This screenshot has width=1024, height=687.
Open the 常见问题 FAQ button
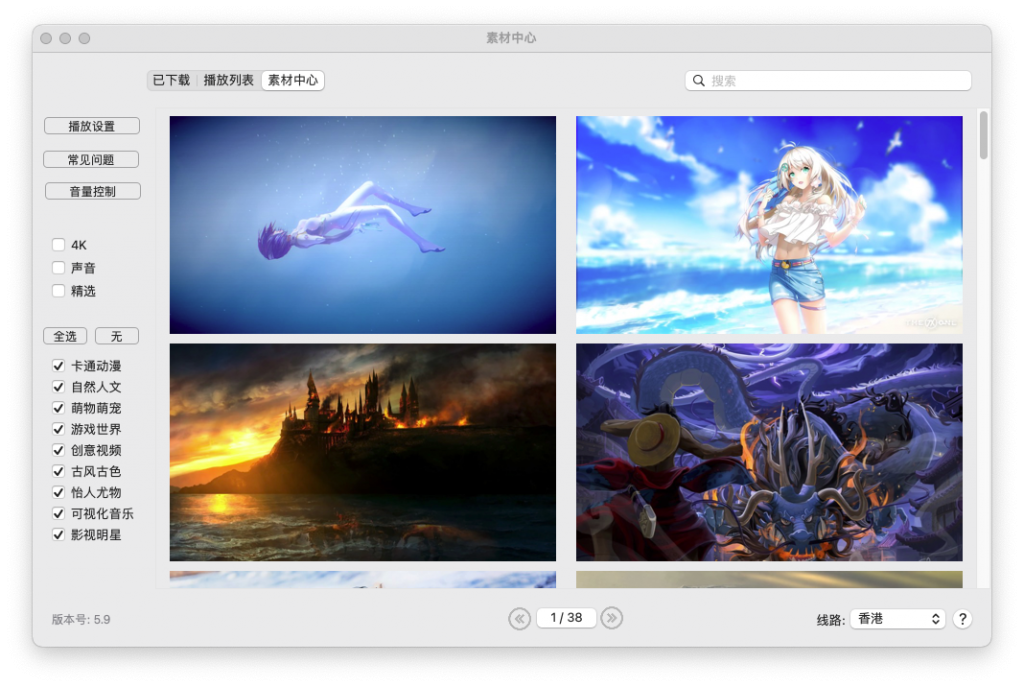(x=91, y=159)
